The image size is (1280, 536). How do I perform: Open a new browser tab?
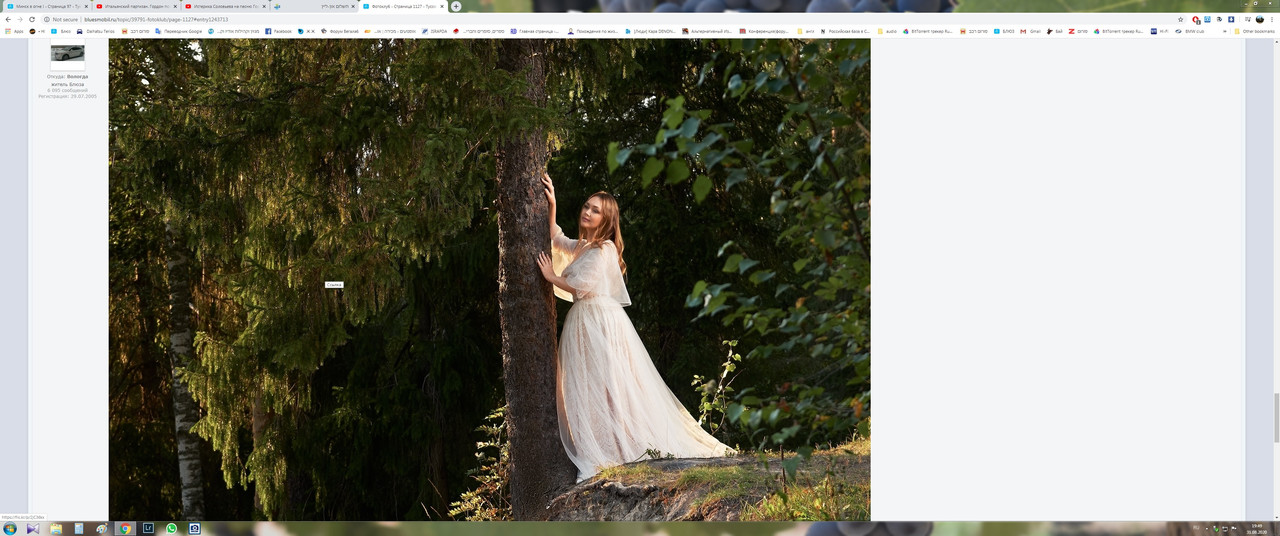click(x=456, y=6)
